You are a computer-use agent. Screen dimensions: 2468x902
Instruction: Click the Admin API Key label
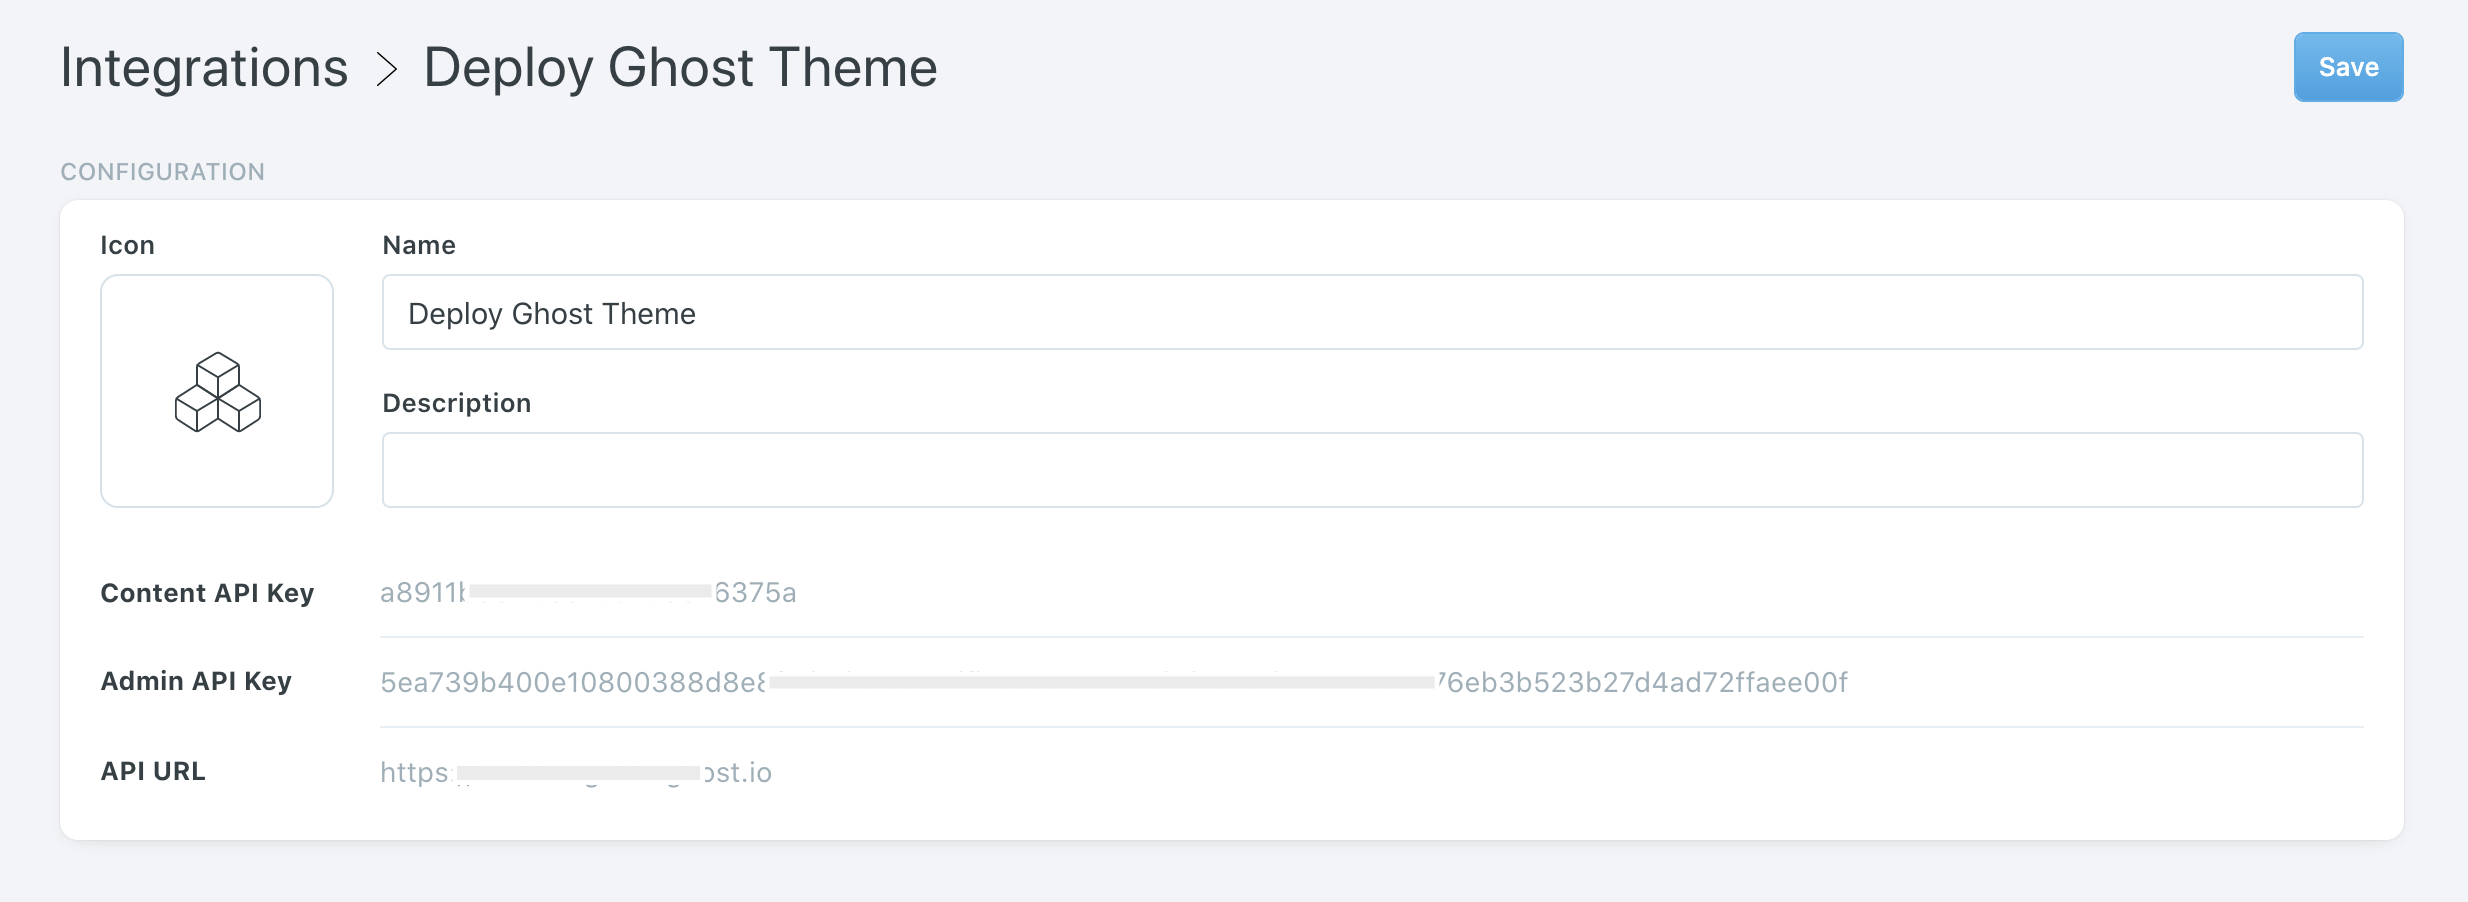(196, 681)
